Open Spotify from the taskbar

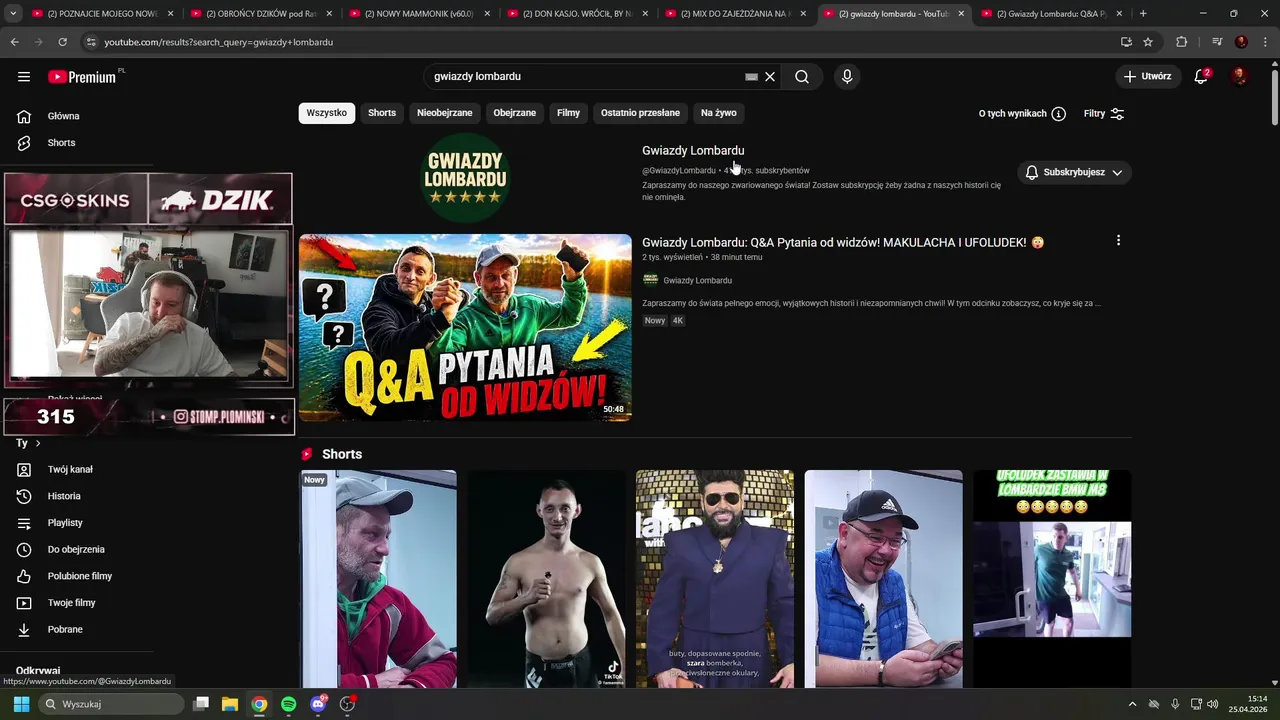point(289,704)
